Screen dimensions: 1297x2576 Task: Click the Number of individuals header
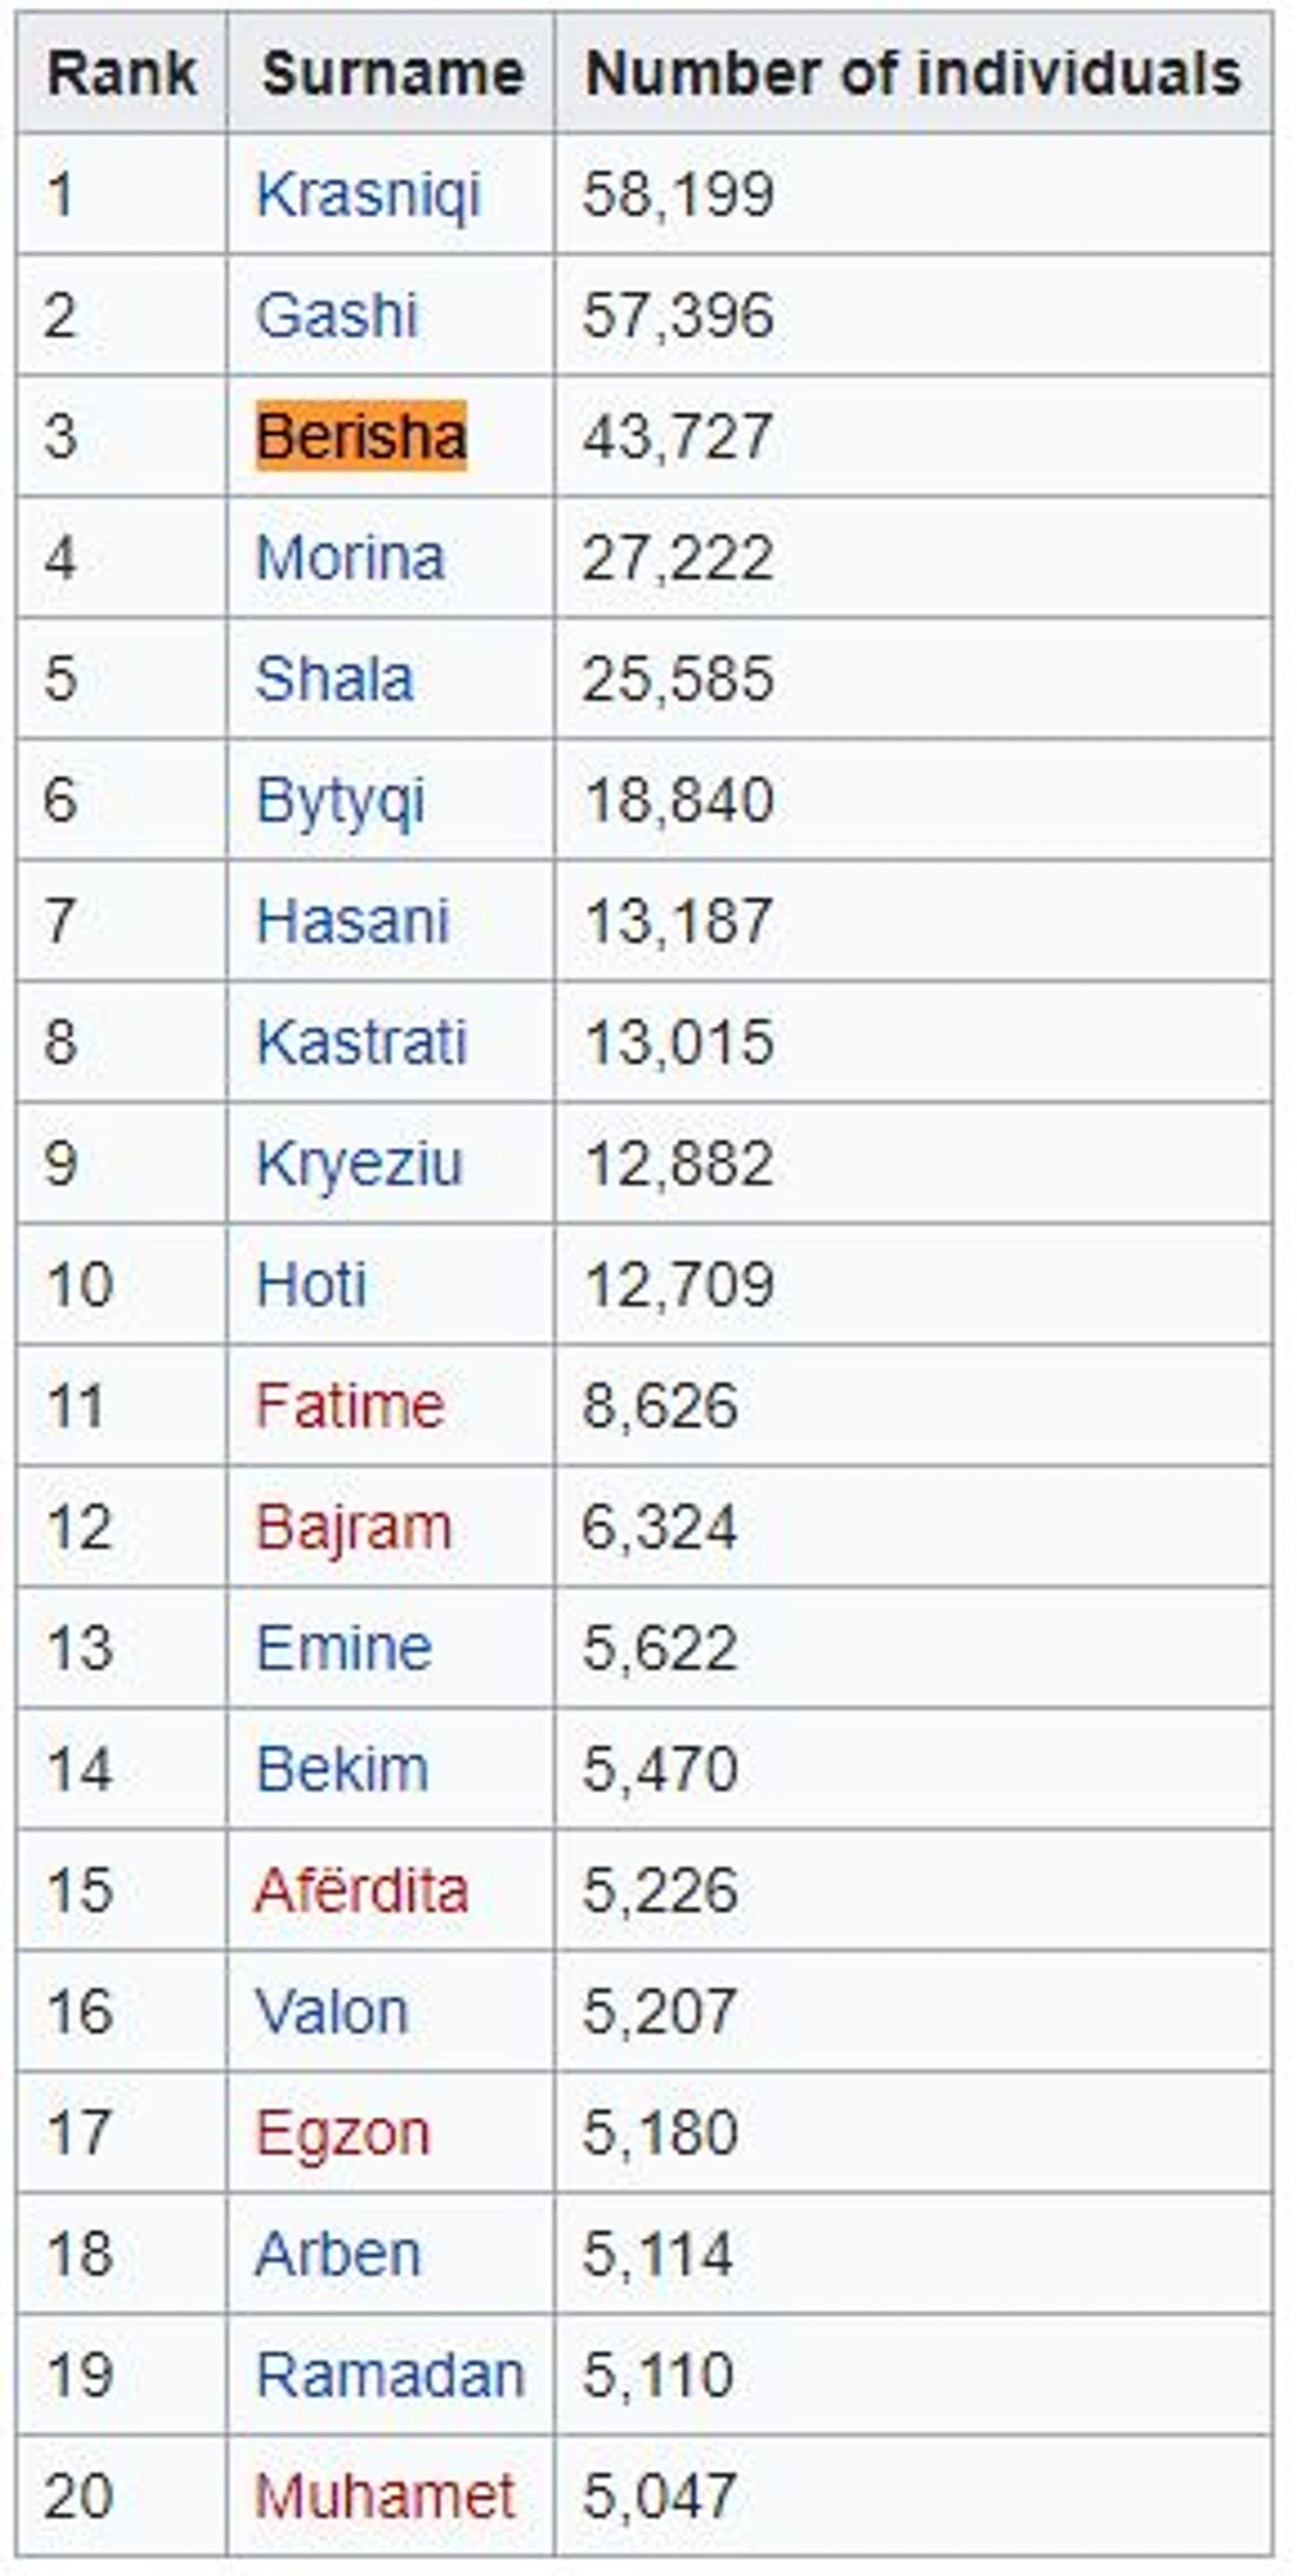pos(912,73)
